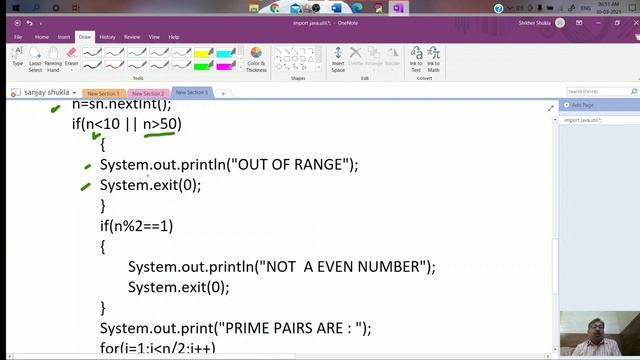Switch to the Review ribbon tab
640x360 pixels.
(x=132, y=37)
